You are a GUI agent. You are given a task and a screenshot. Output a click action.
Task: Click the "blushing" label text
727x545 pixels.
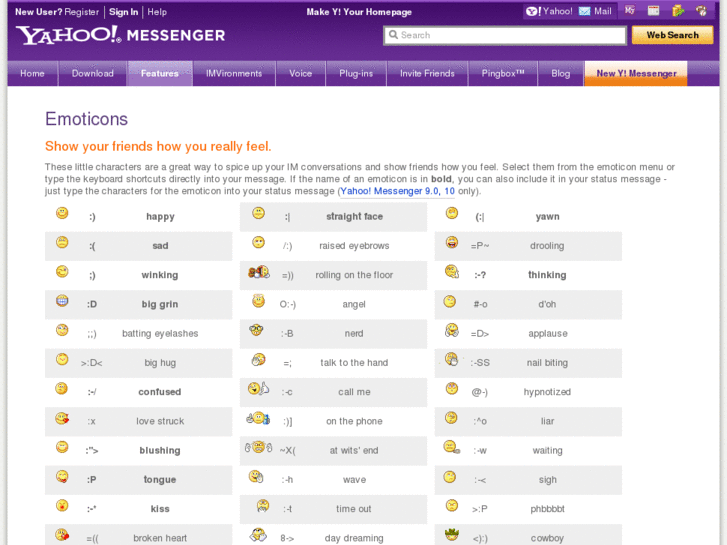coord(159,450)
